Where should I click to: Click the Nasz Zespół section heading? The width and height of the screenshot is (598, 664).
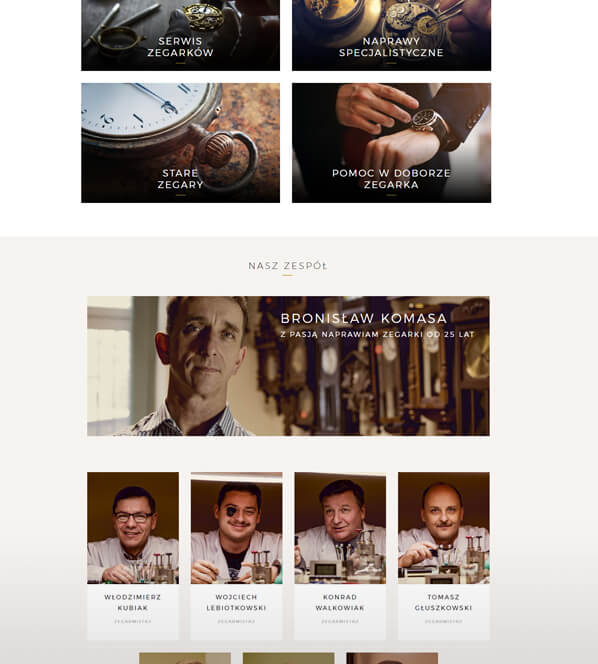pyautogui.click(x=288, y=266)
